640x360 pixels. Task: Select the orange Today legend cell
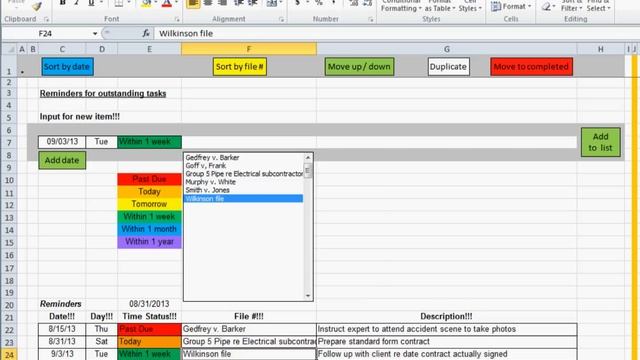click(x=149, y=192)
